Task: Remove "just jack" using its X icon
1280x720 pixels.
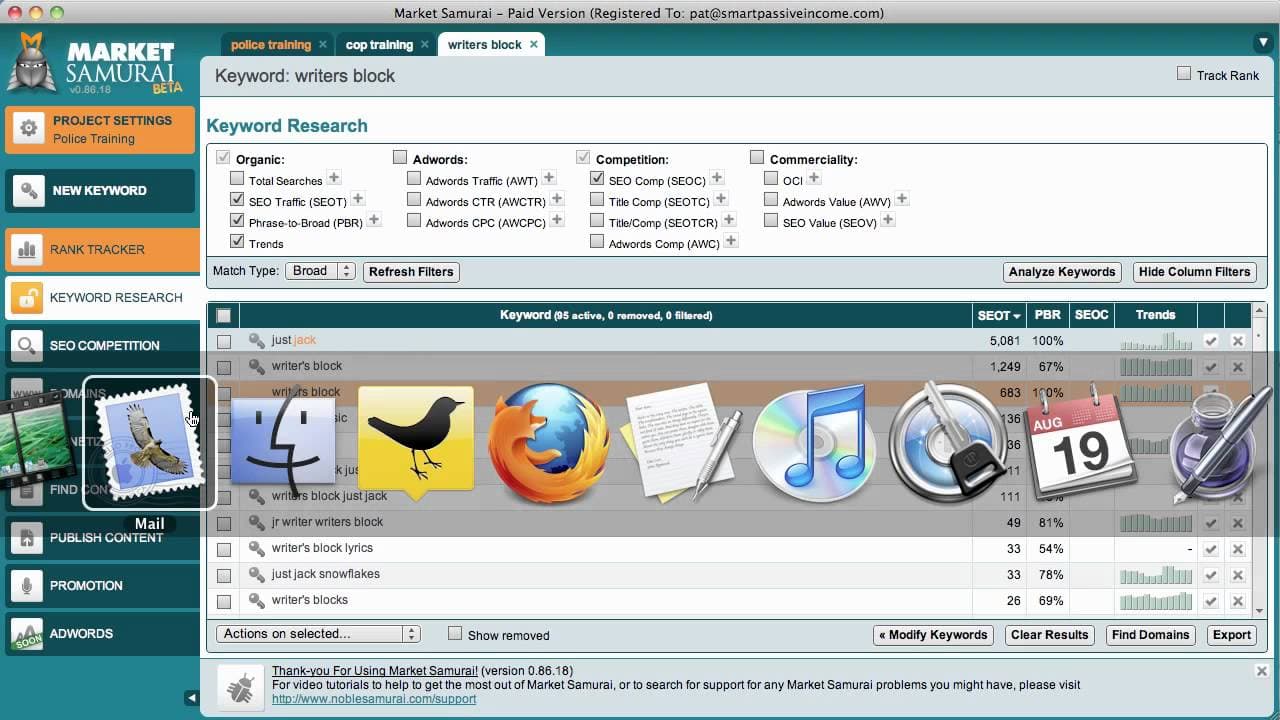Action: click(x=1238, y=341)
